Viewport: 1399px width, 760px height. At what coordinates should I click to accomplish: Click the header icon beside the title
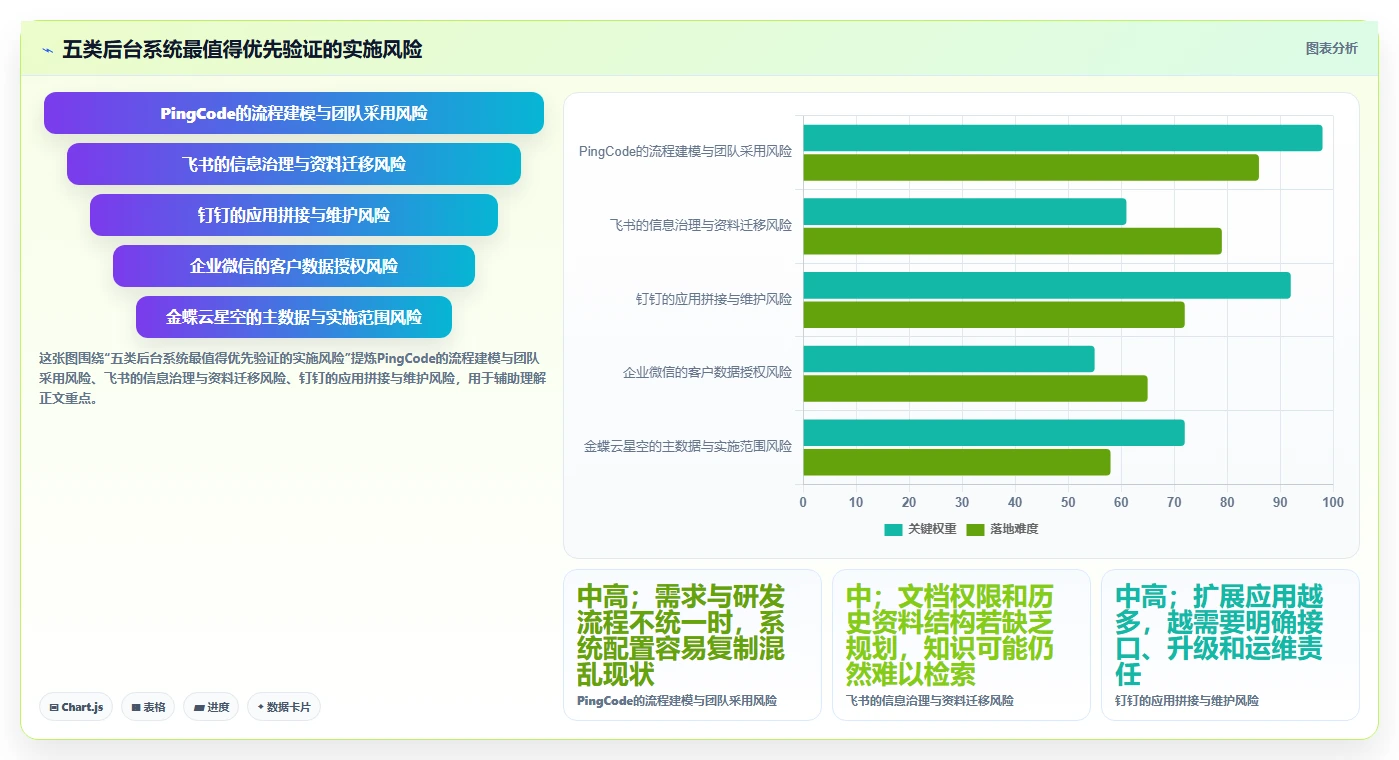point(47,49)
